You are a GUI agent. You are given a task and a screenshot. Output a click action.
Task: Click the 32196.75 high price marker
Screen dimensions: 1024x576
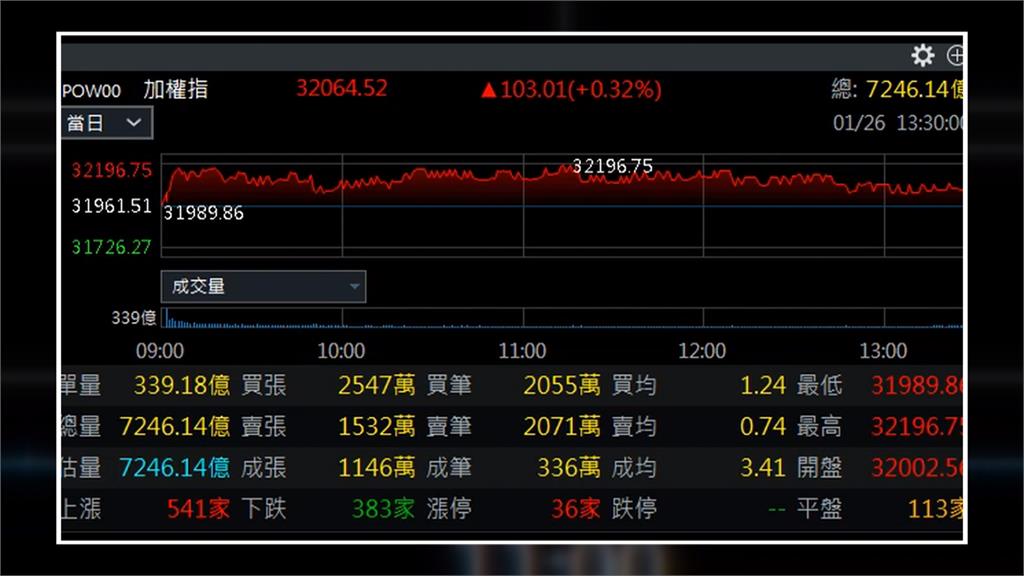[612, 166]
